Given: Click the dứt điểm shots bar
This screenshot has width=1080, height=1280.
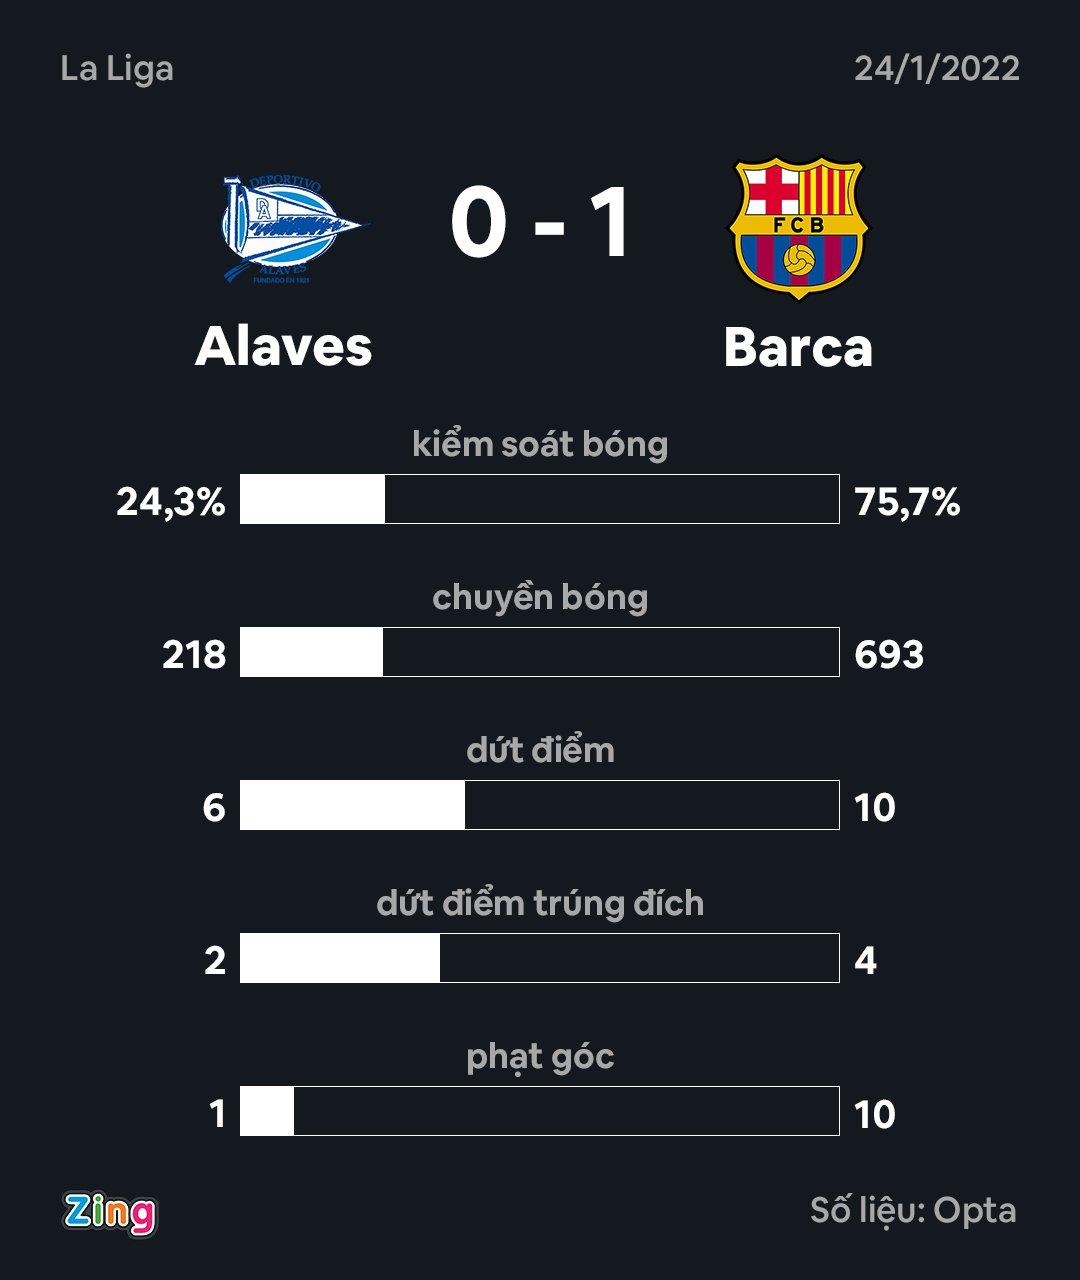Looking at the screenshot, I should 539,805.
